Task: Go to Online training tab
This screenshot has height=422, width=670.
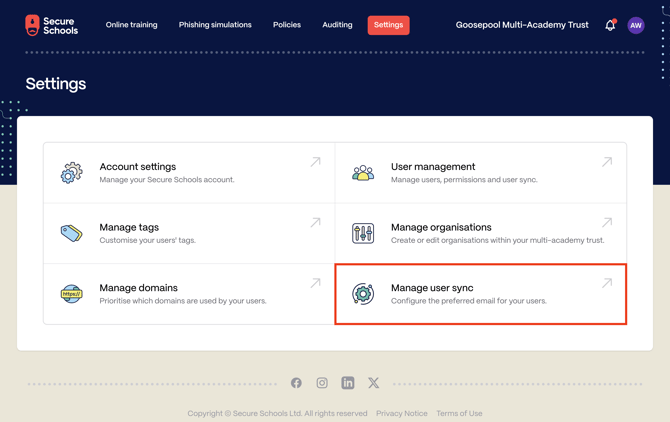Action: (x=132, y=25)
